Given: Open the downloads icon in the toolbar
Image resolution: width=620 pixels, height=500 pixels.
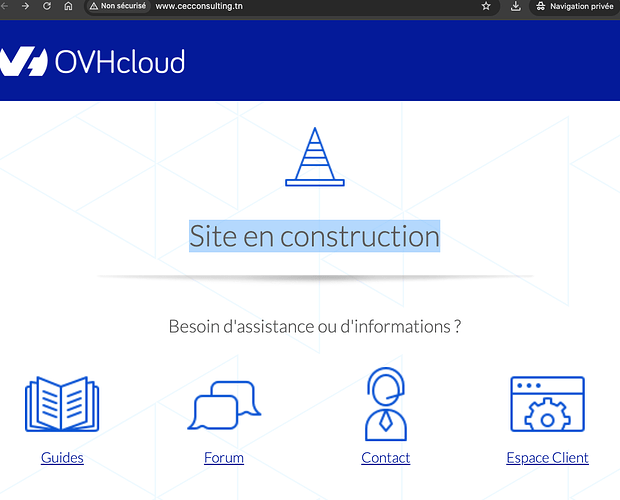Looking at the screenshot, I should click(515, 6).
